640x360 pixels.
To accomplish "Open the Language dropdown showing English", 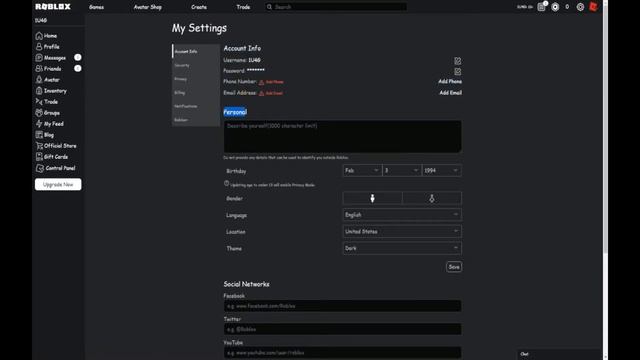I will point(402,215).
